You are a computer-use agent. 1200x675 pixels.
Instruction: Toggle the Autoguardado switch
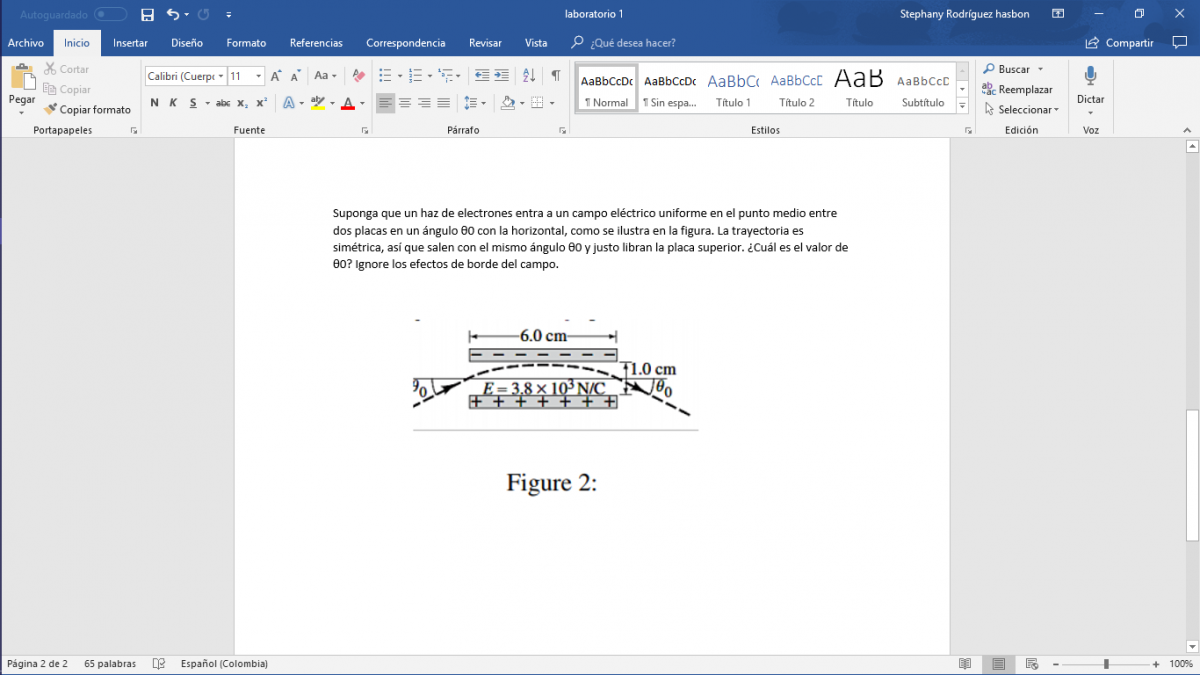coord(110,15)
